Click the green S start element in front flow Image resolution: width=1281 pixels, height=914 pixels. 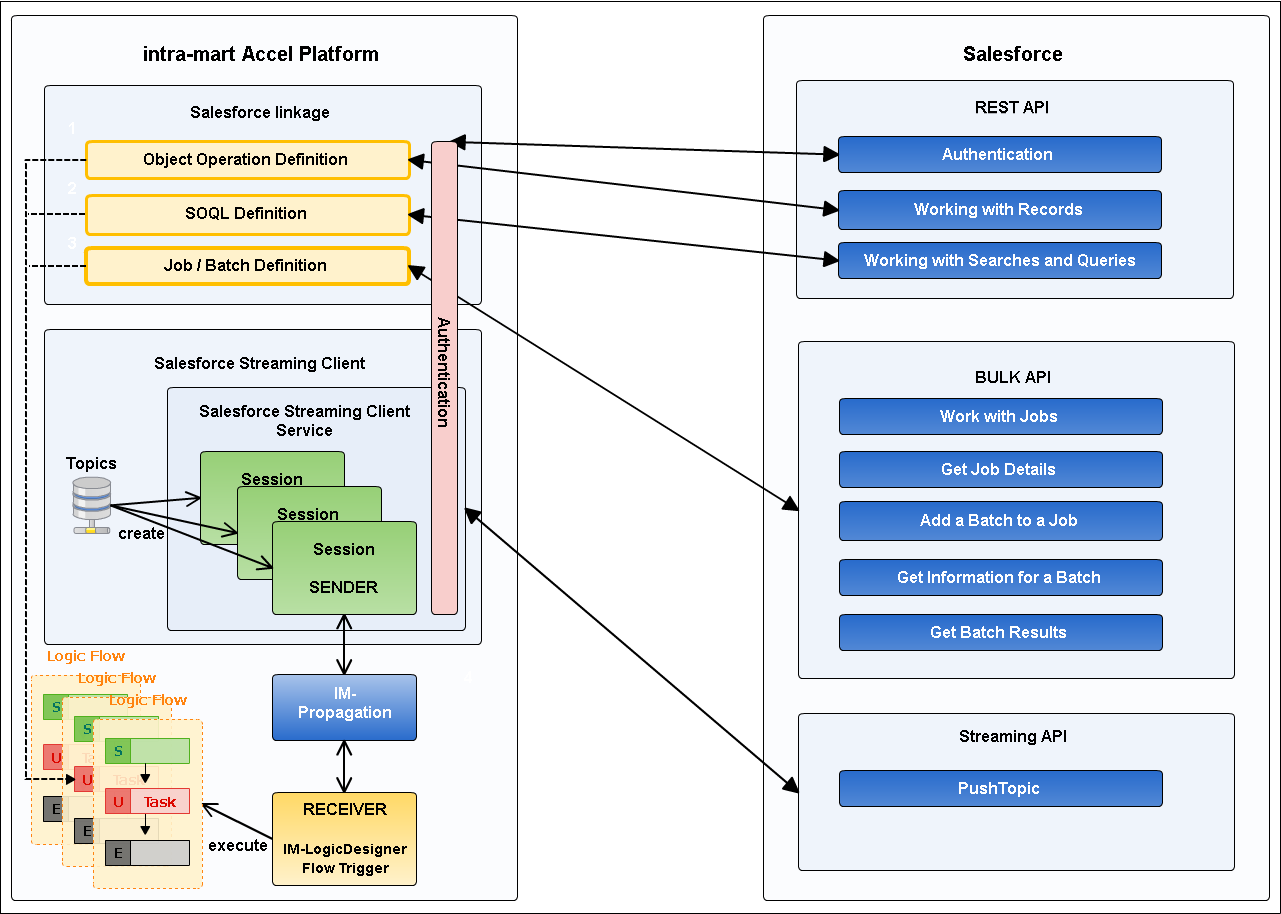click(x=147, y=750)
